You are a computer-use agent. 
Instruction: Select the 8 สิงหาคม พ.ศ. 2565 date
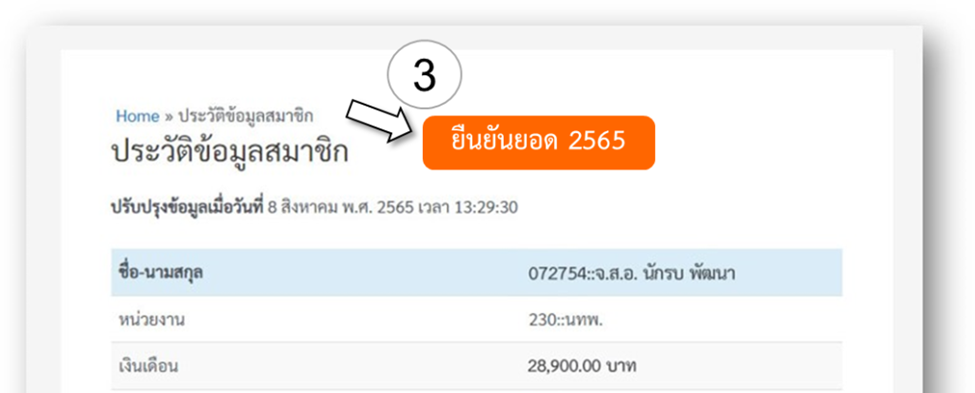(x=341, y=208)
